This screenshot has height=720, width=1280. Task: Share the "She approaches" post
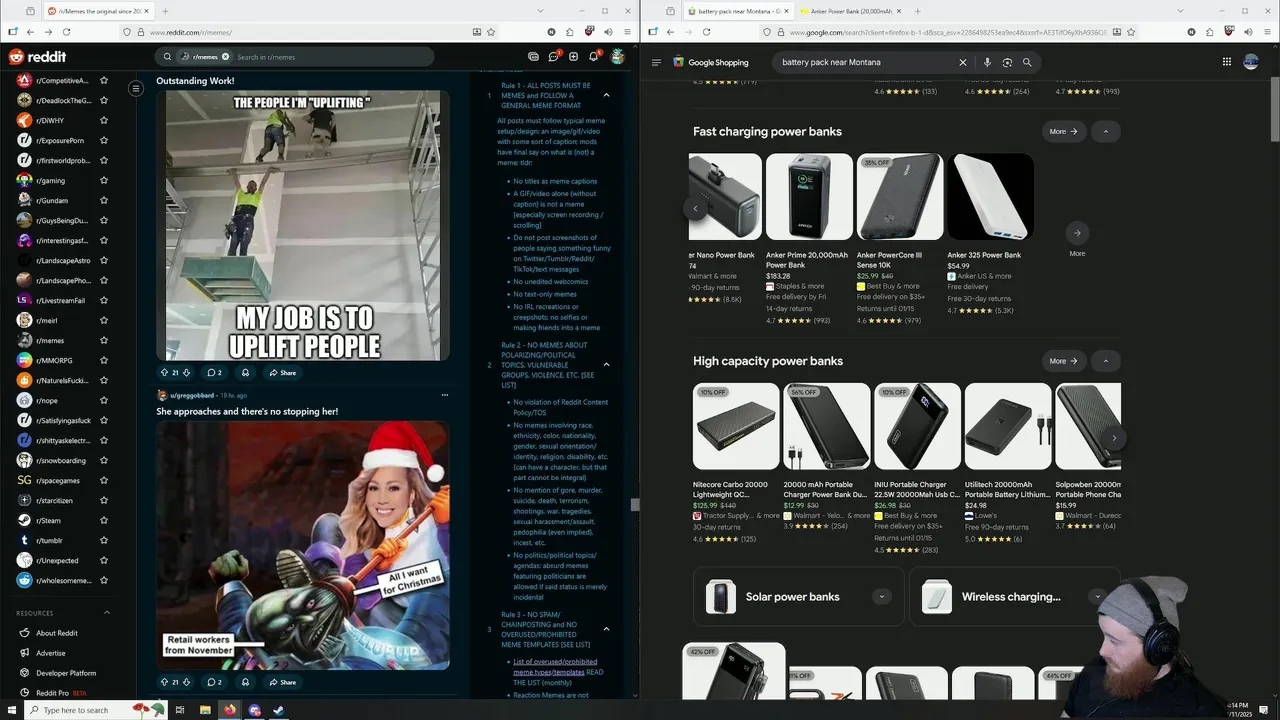coord(282,682)
